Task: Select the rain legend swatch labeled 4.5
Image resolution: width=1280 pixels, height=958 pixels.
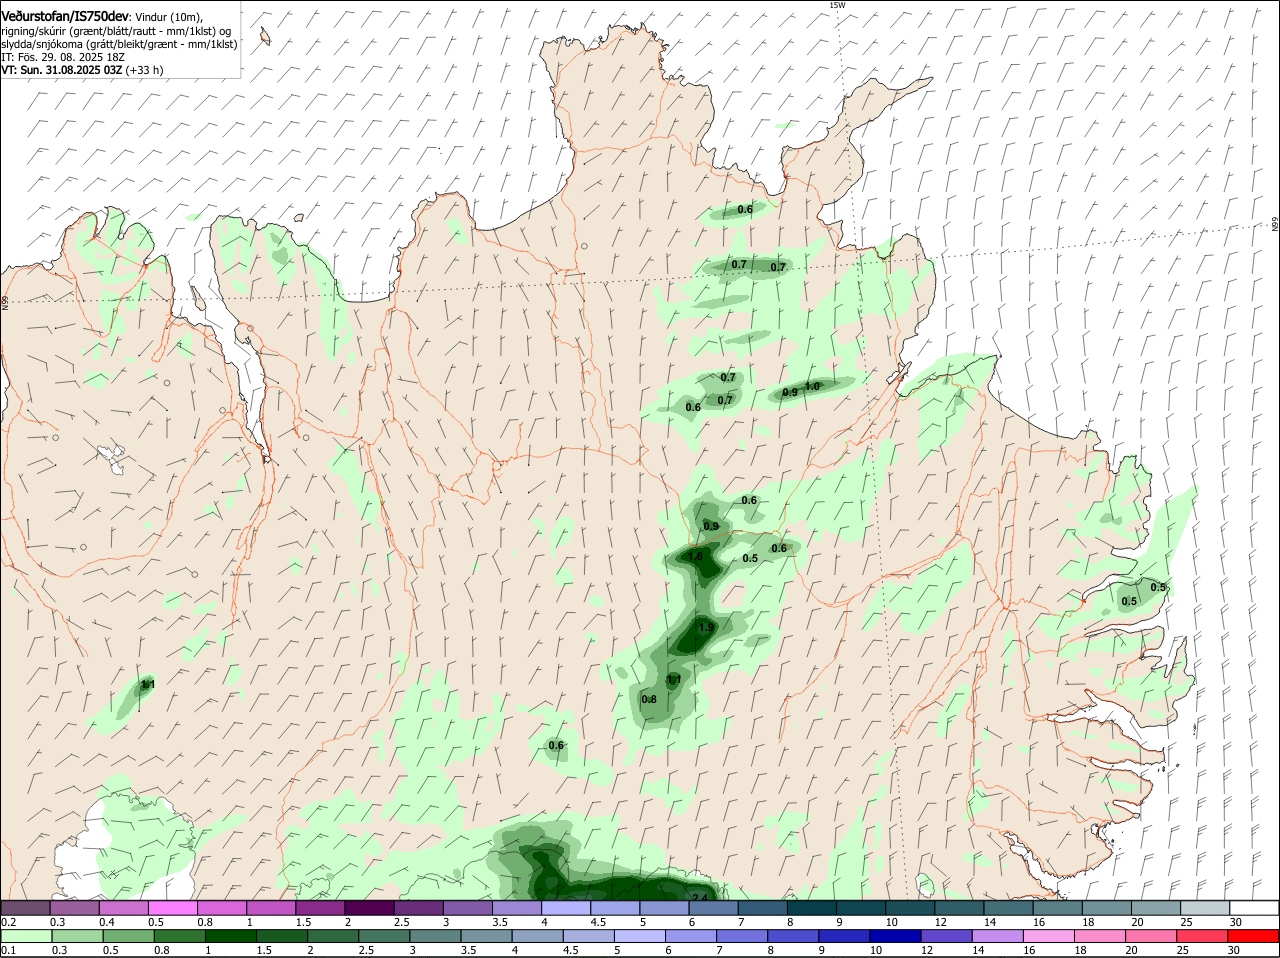Action: point(587,936)
